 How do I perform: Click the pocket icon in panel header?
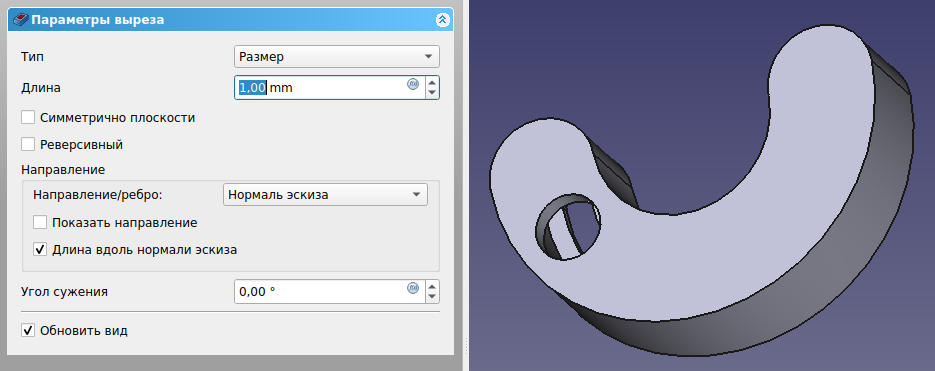[x=20, y=20]
